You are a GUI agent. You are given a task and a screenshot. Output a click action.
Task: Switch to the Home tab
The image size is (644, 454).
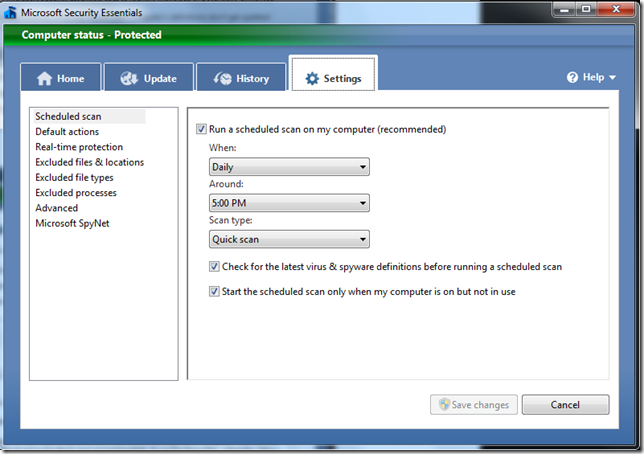61,77
